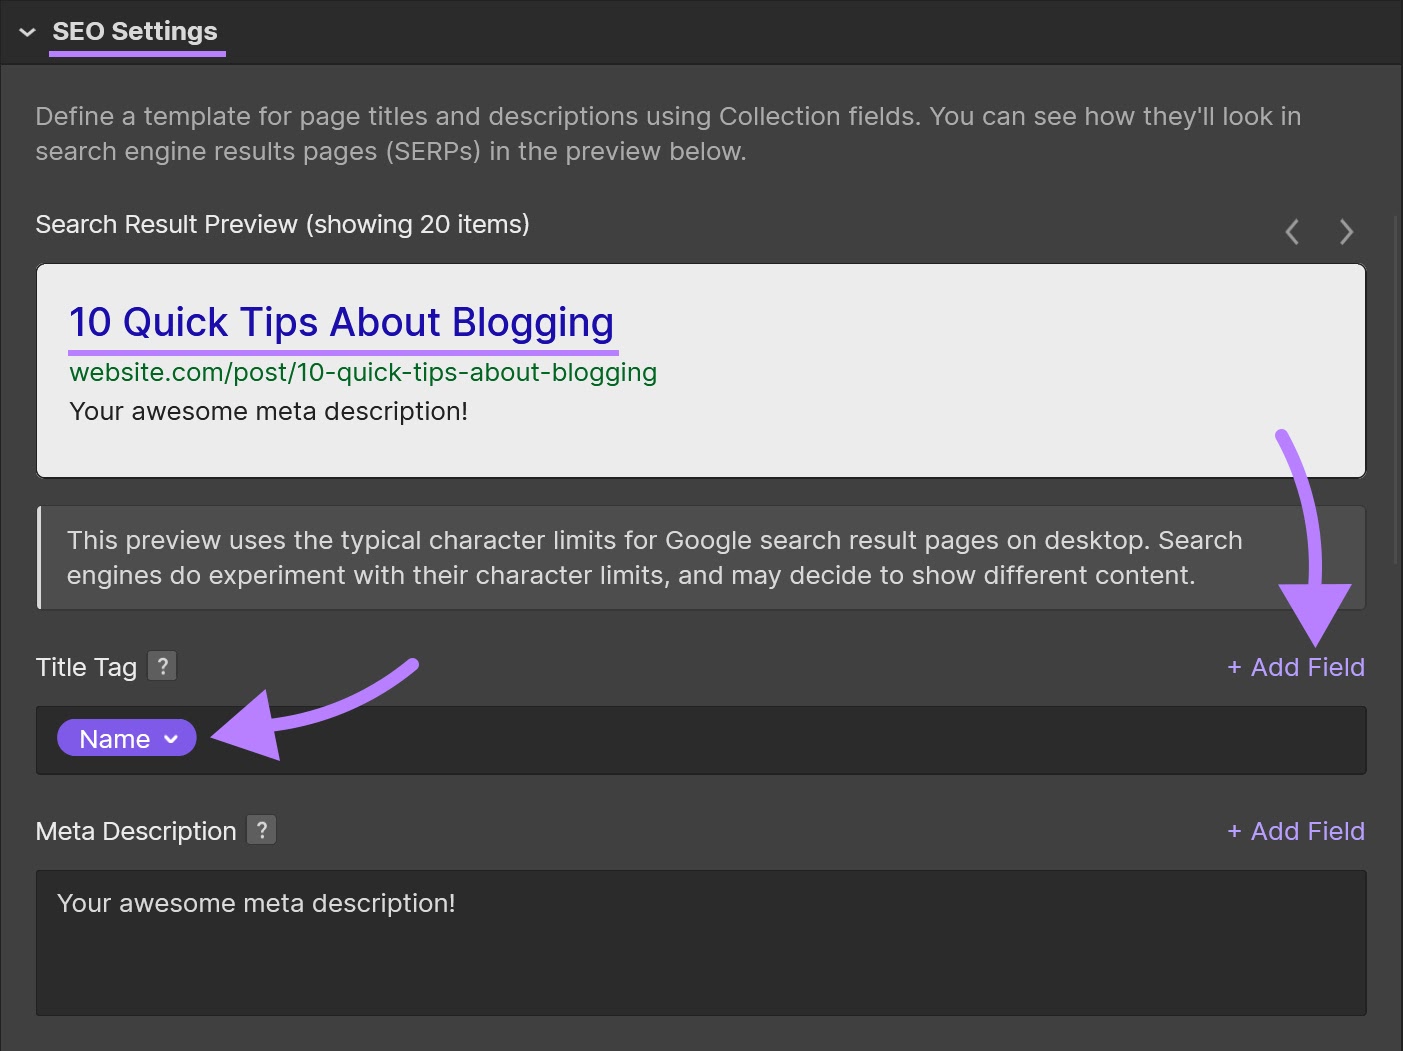Select the SEO Settings header tab
The width and height of the screenshot is (1403, 1051).
(x=135, y=31)
